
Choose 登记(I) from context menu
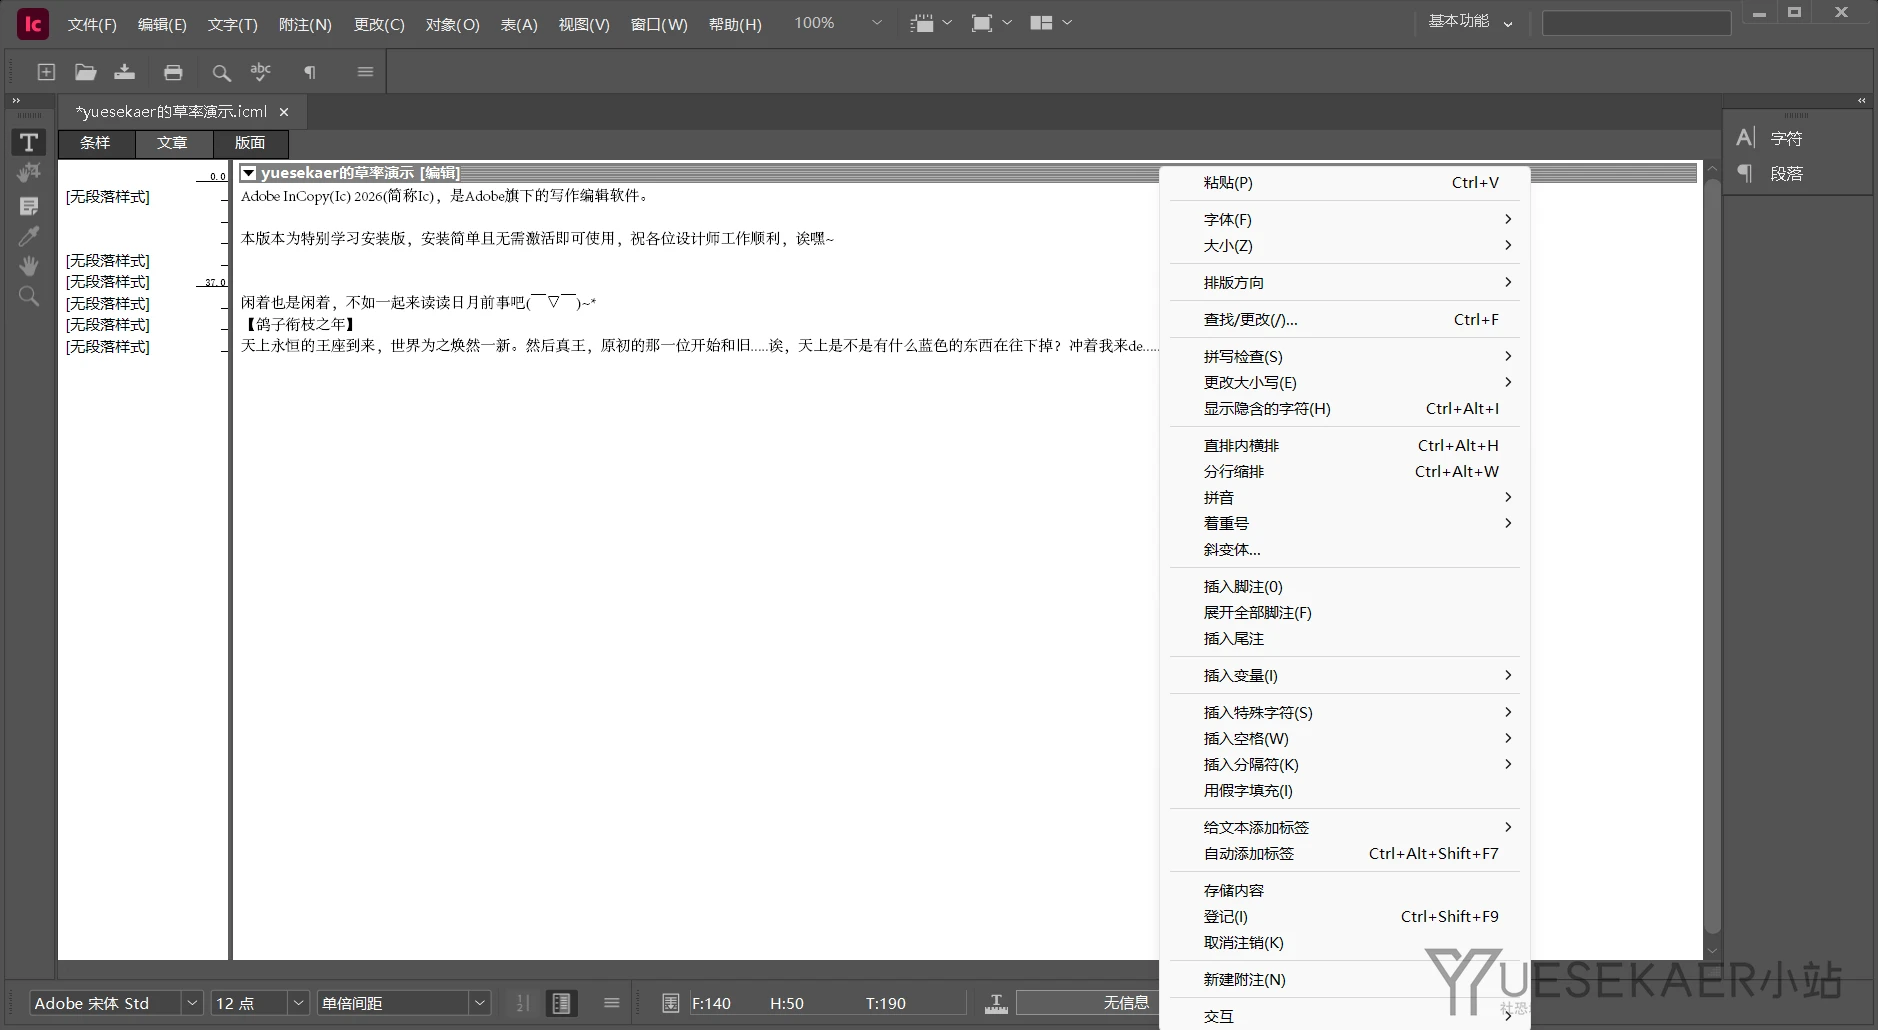(x=1345, y=917)
